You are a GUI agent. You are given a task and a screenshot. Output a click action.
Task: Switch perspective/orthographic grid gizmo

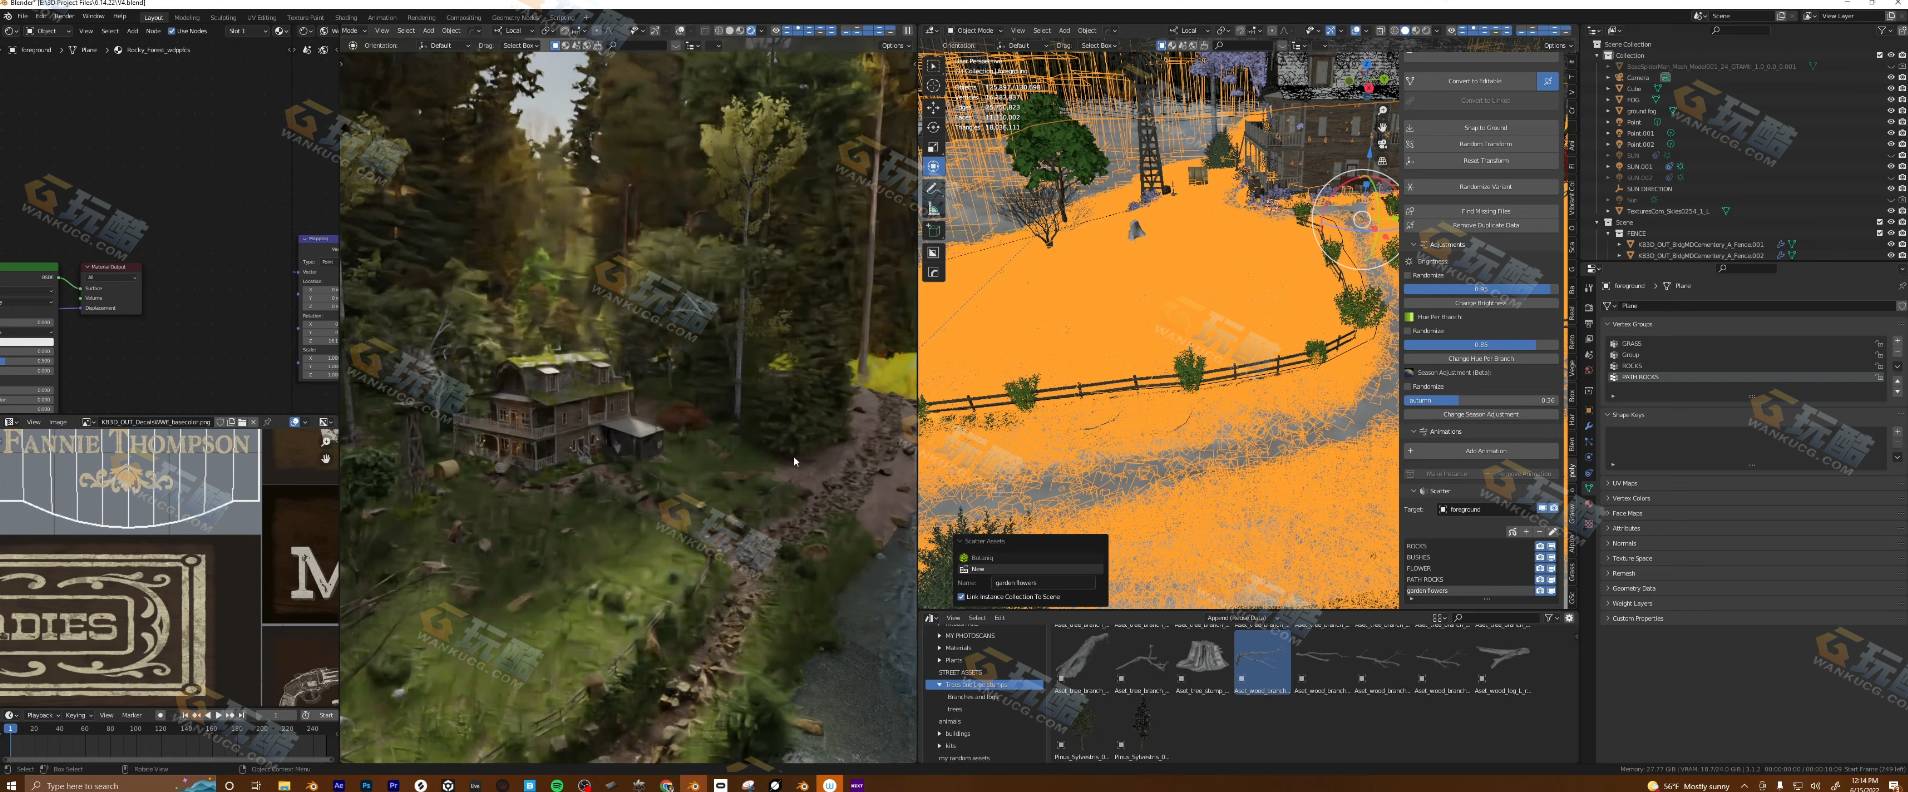pos(1382,160)
